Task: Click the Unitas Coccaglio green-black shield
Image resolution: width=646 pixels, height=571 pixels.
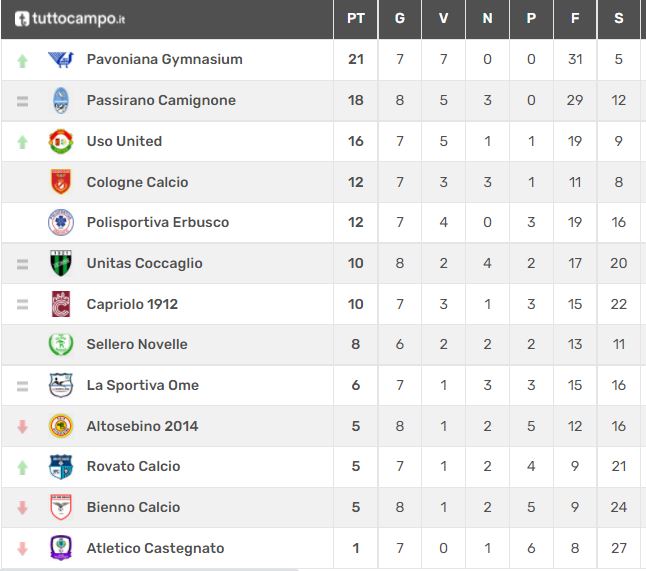Action: click(x=61, y=263)
